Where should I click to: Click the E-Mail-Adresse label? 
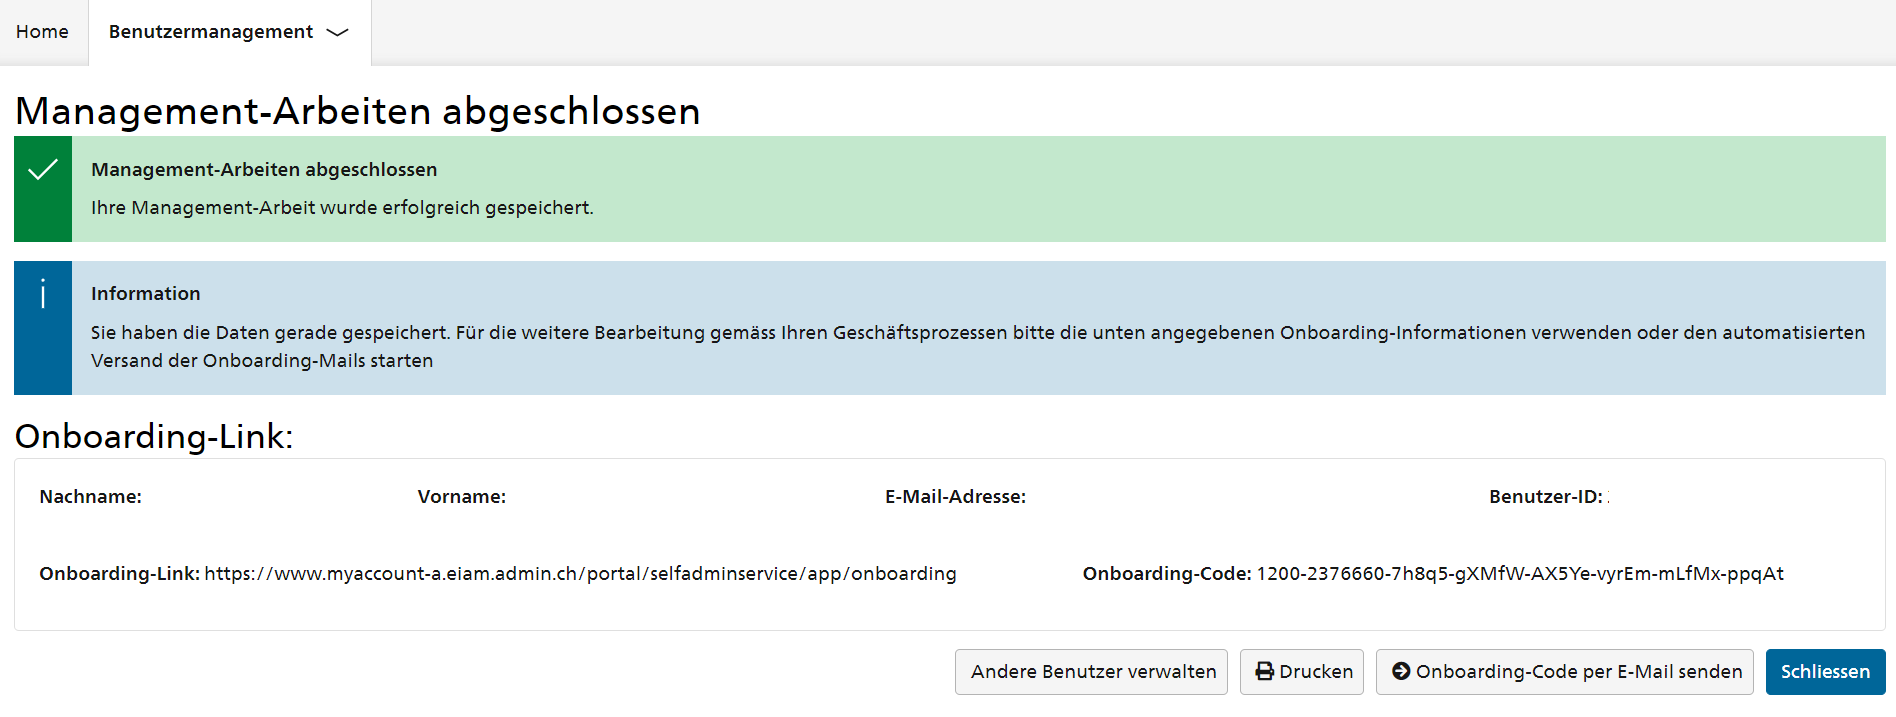(955, 497)
